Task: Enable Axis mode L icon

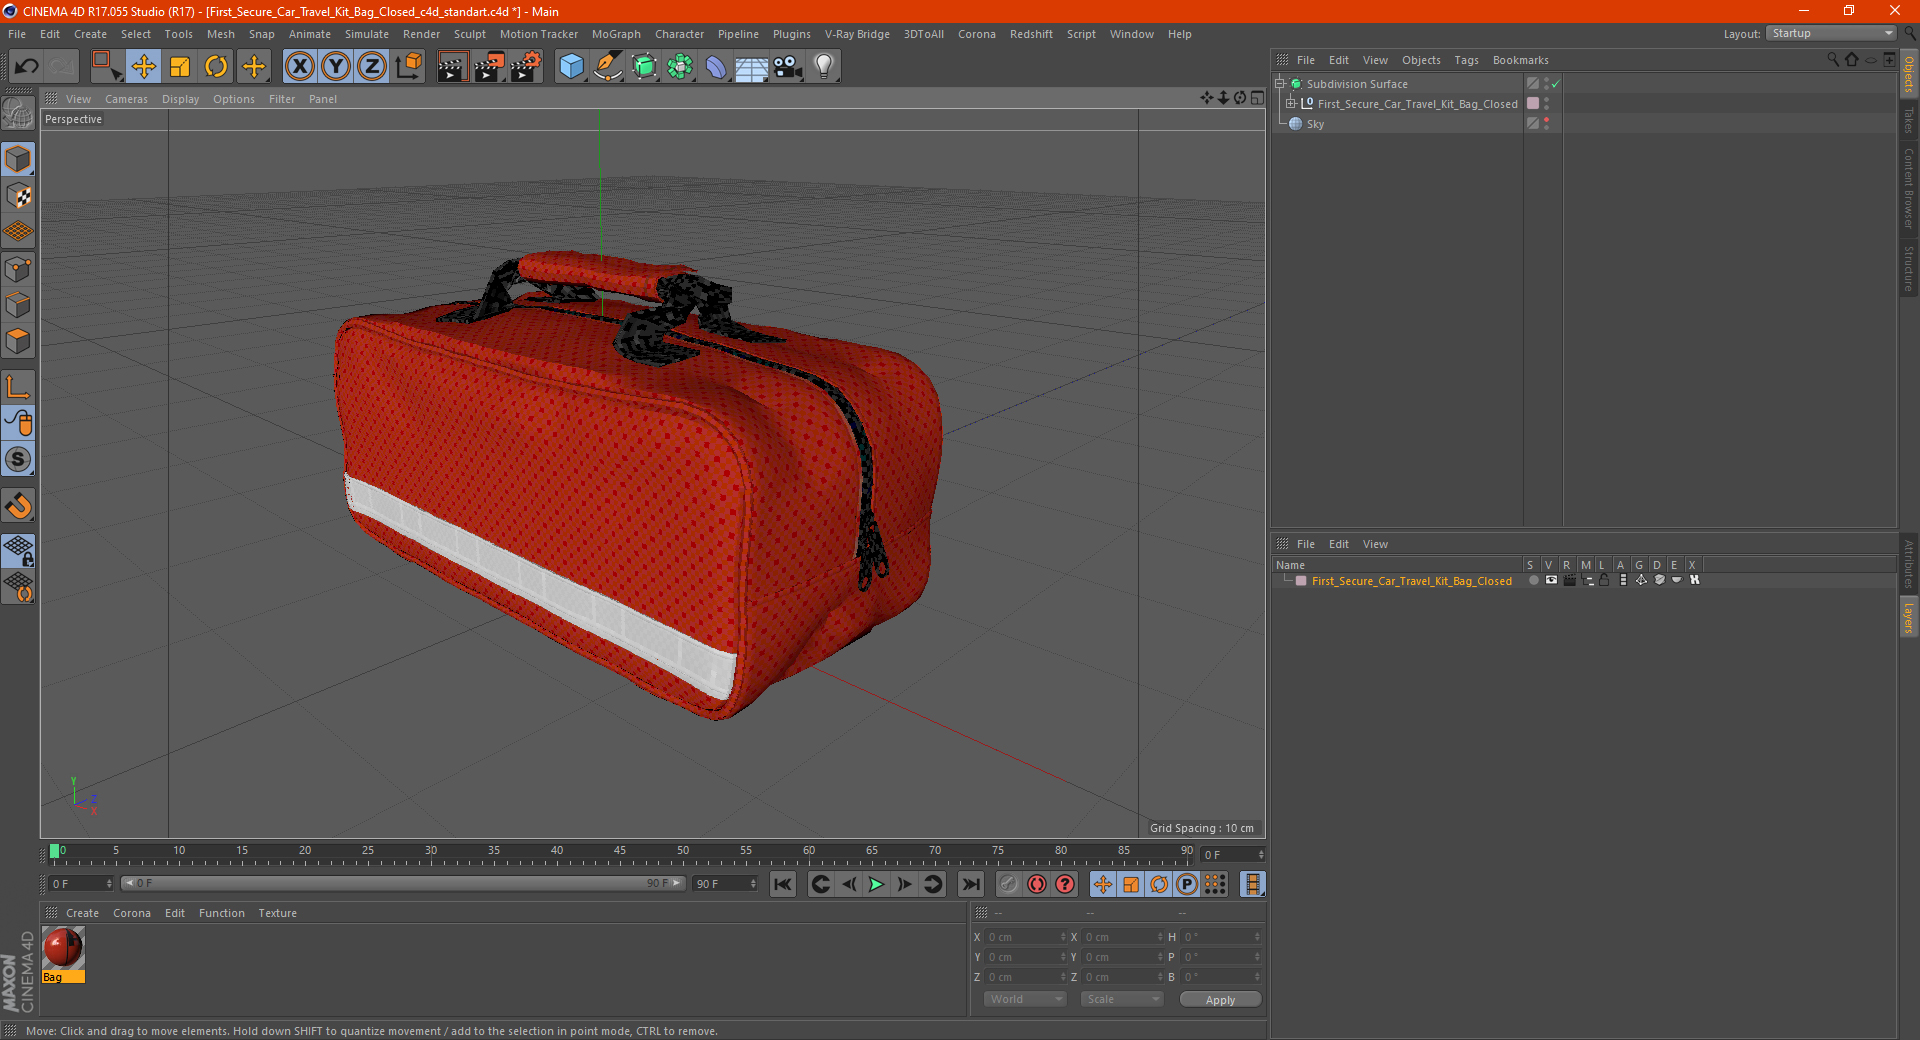Action: pos(19,386)
